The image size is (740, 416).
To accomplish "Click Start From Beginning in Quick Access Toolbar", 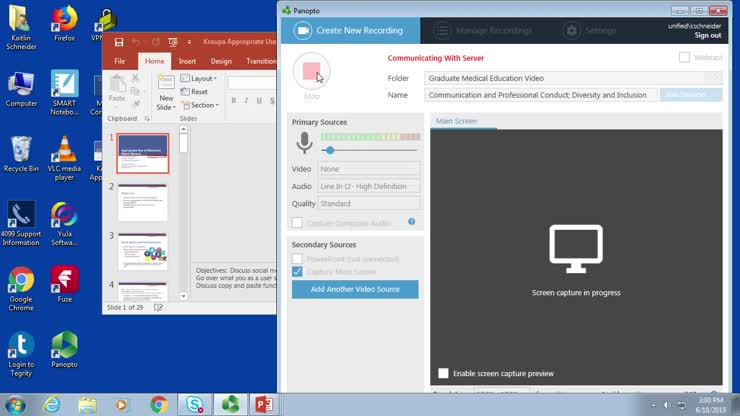I will pyautogui.click(x=174, y=42).
